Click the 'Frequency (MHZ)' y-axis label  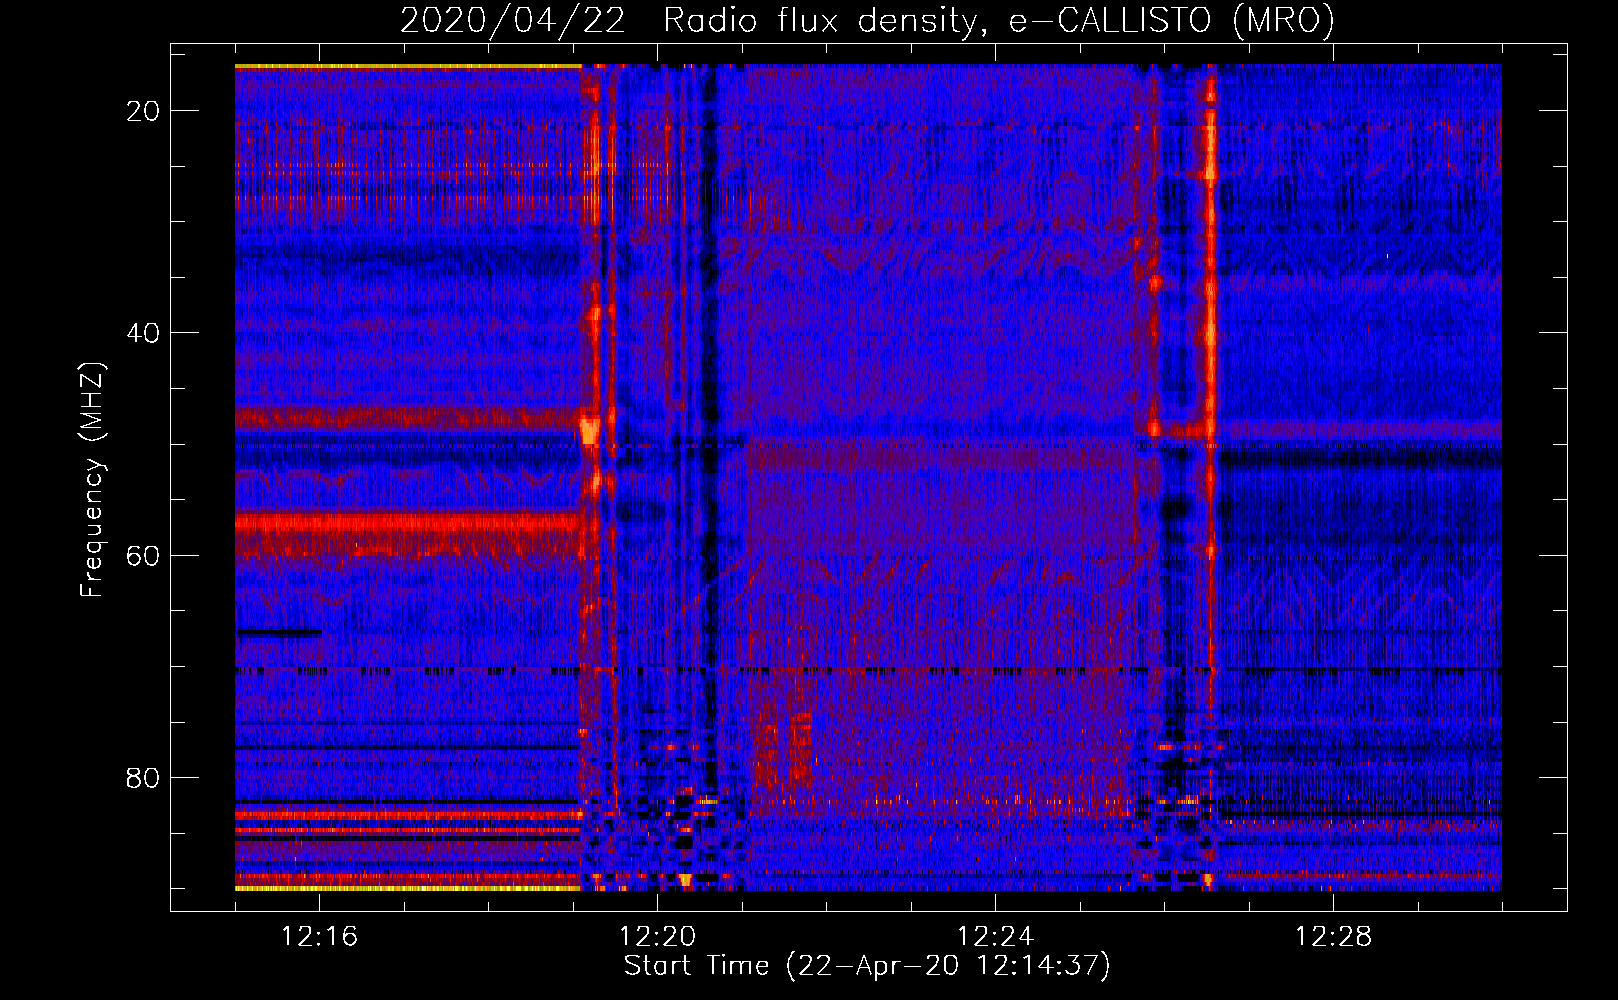[91, 480]
